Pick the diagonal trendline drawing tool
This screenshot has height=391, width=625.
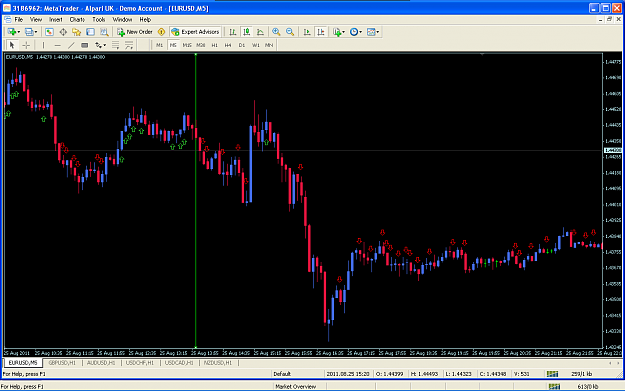(71, 45)
